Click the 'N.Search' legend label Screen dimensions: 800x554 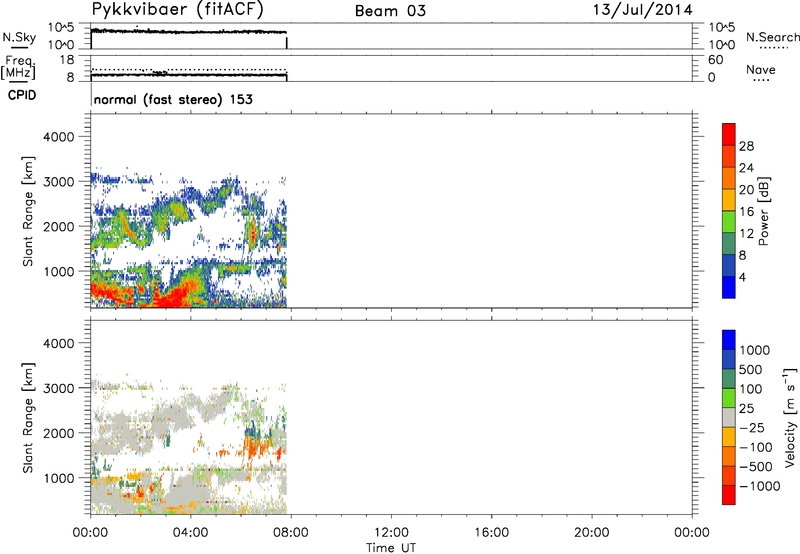pos(773,37)
